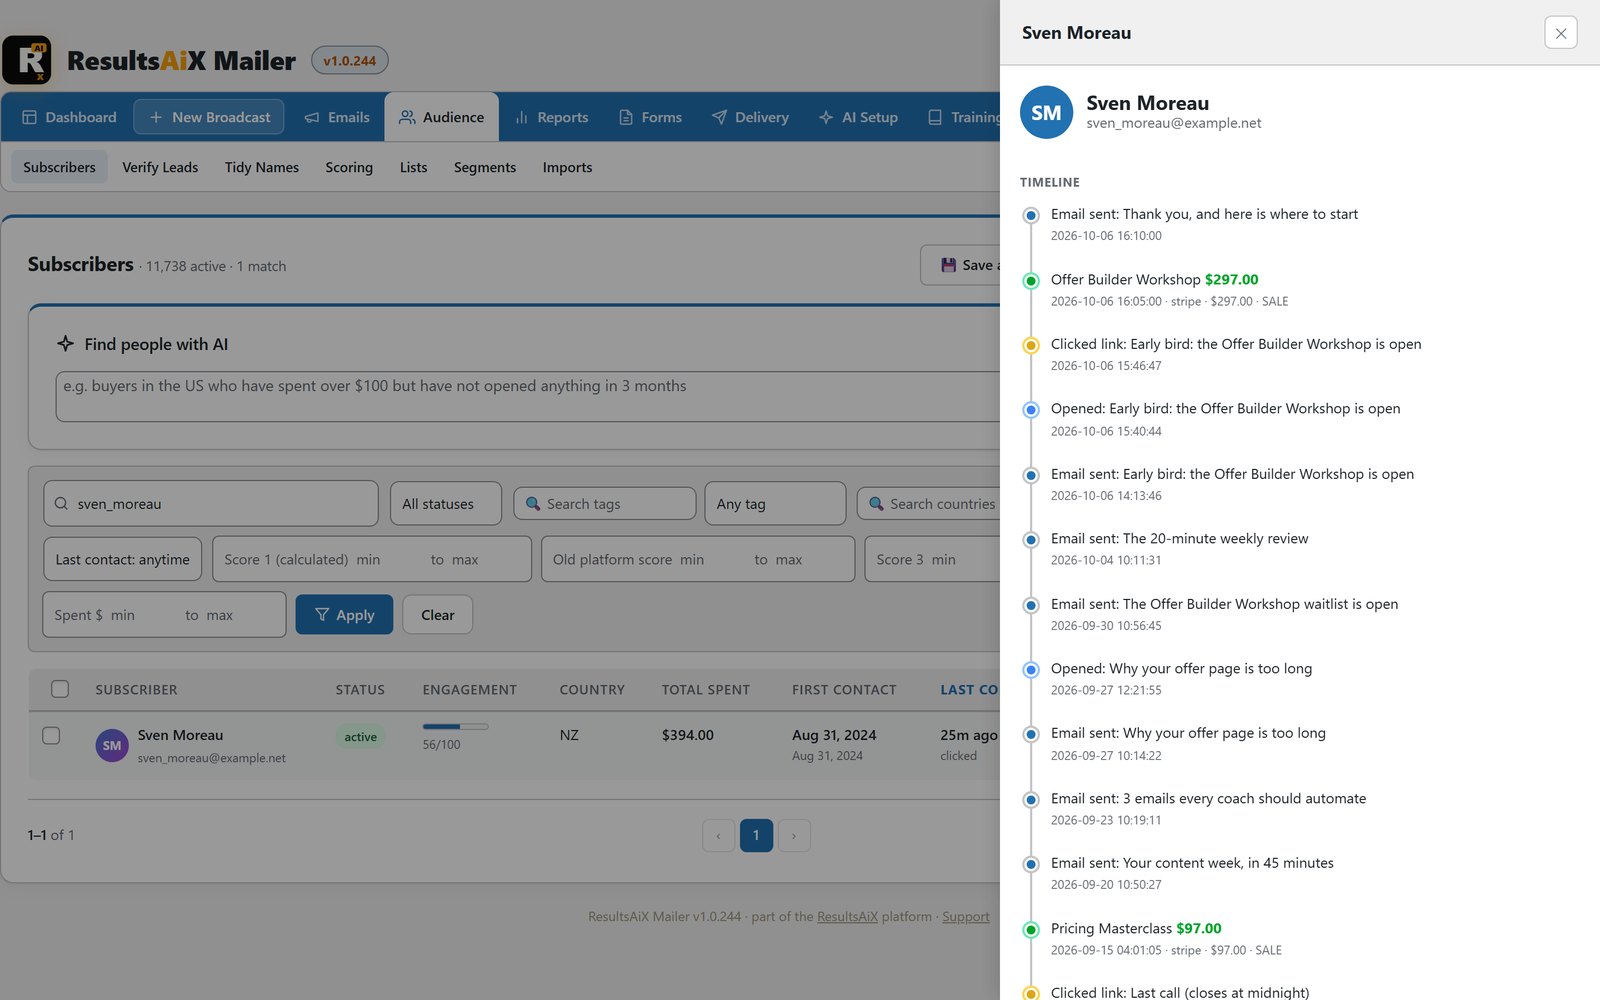Click the SM avatar in subscriber row
The width and height of the screenshot is (1600, 1000).
(x=112, y=745)
